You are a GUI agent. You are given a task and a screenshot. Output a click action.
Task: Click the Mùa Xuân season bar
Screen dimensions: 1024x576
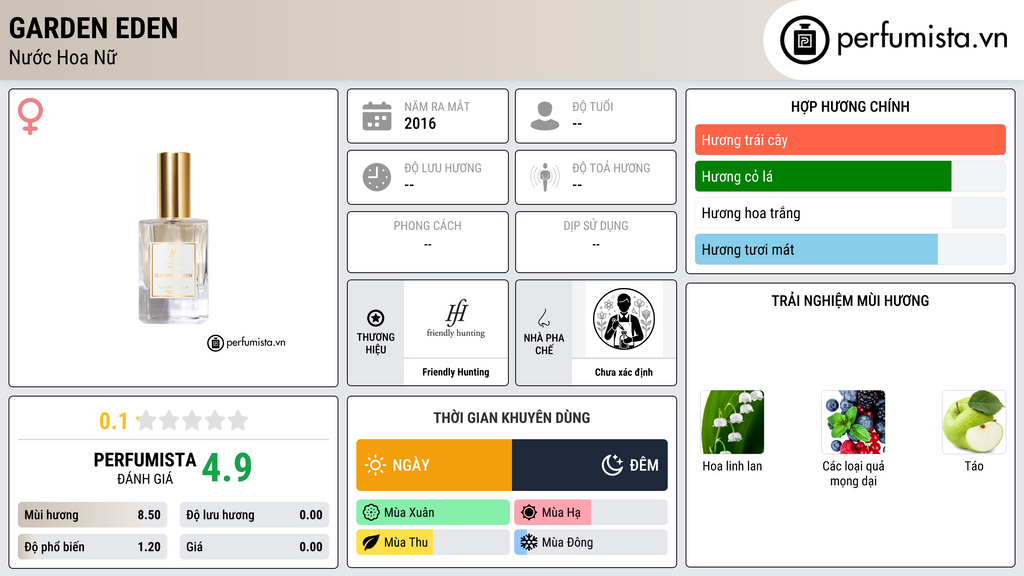433,513
